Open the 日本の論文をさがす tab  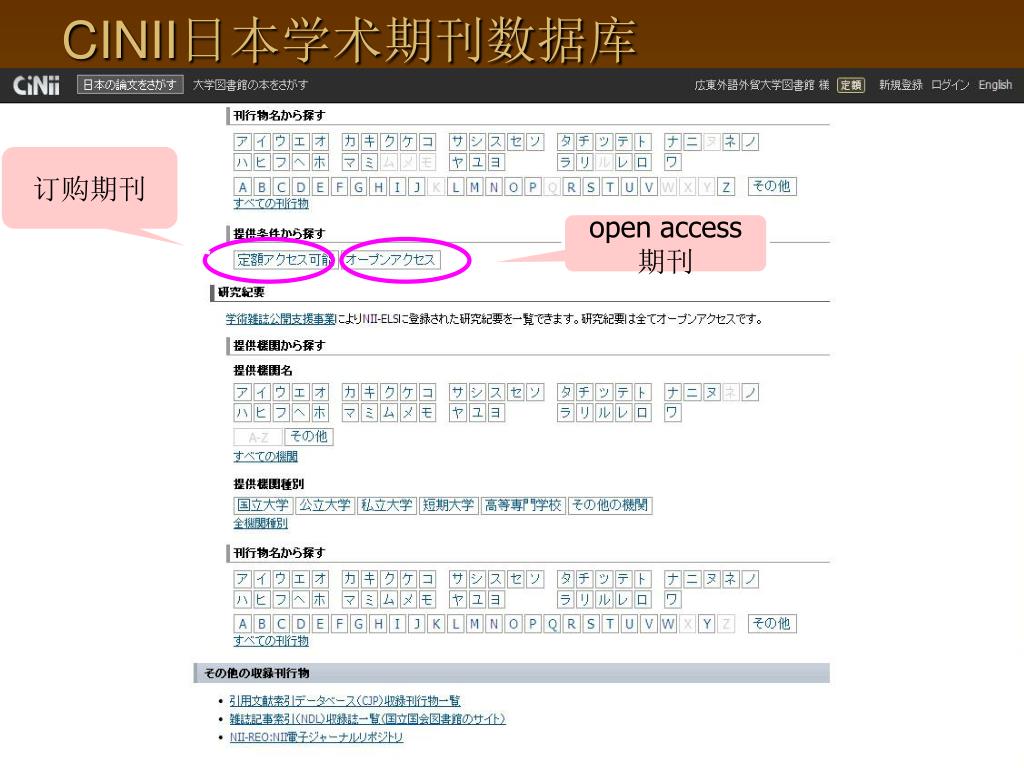coord(130,85)
